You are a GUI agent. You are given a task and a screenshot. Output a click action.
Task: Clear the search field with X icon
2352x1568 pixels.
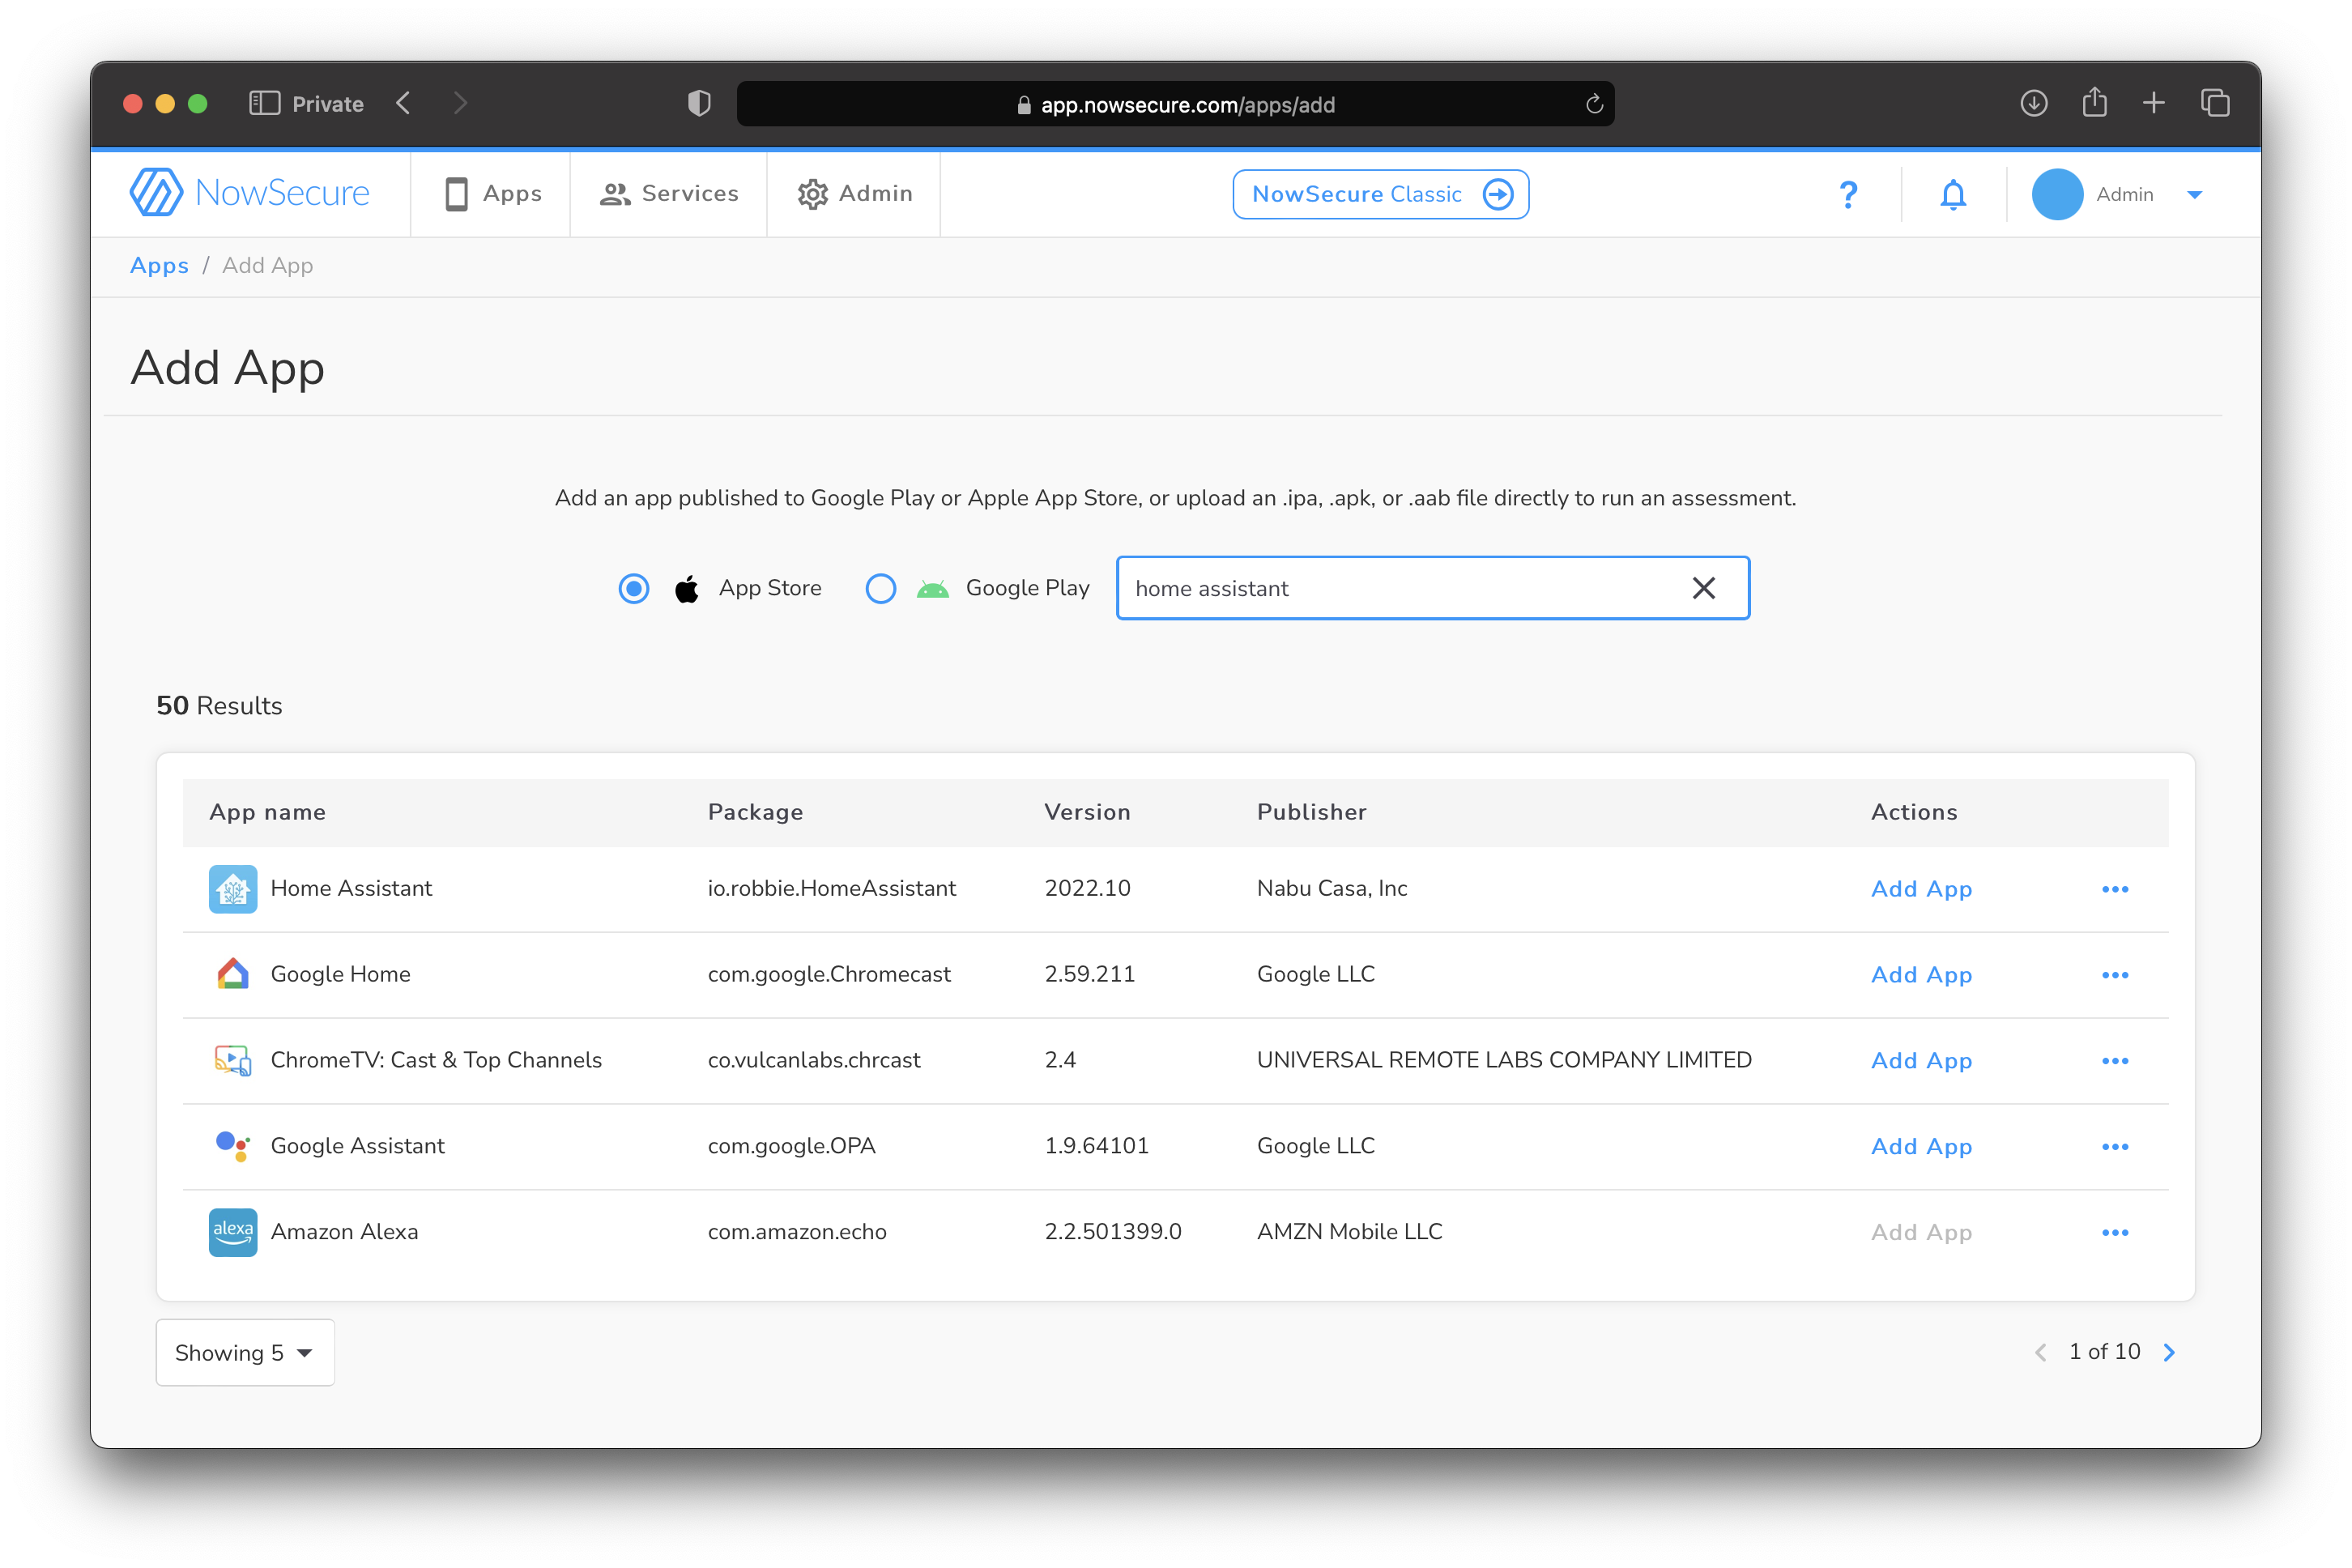[x=1703, y=588]
